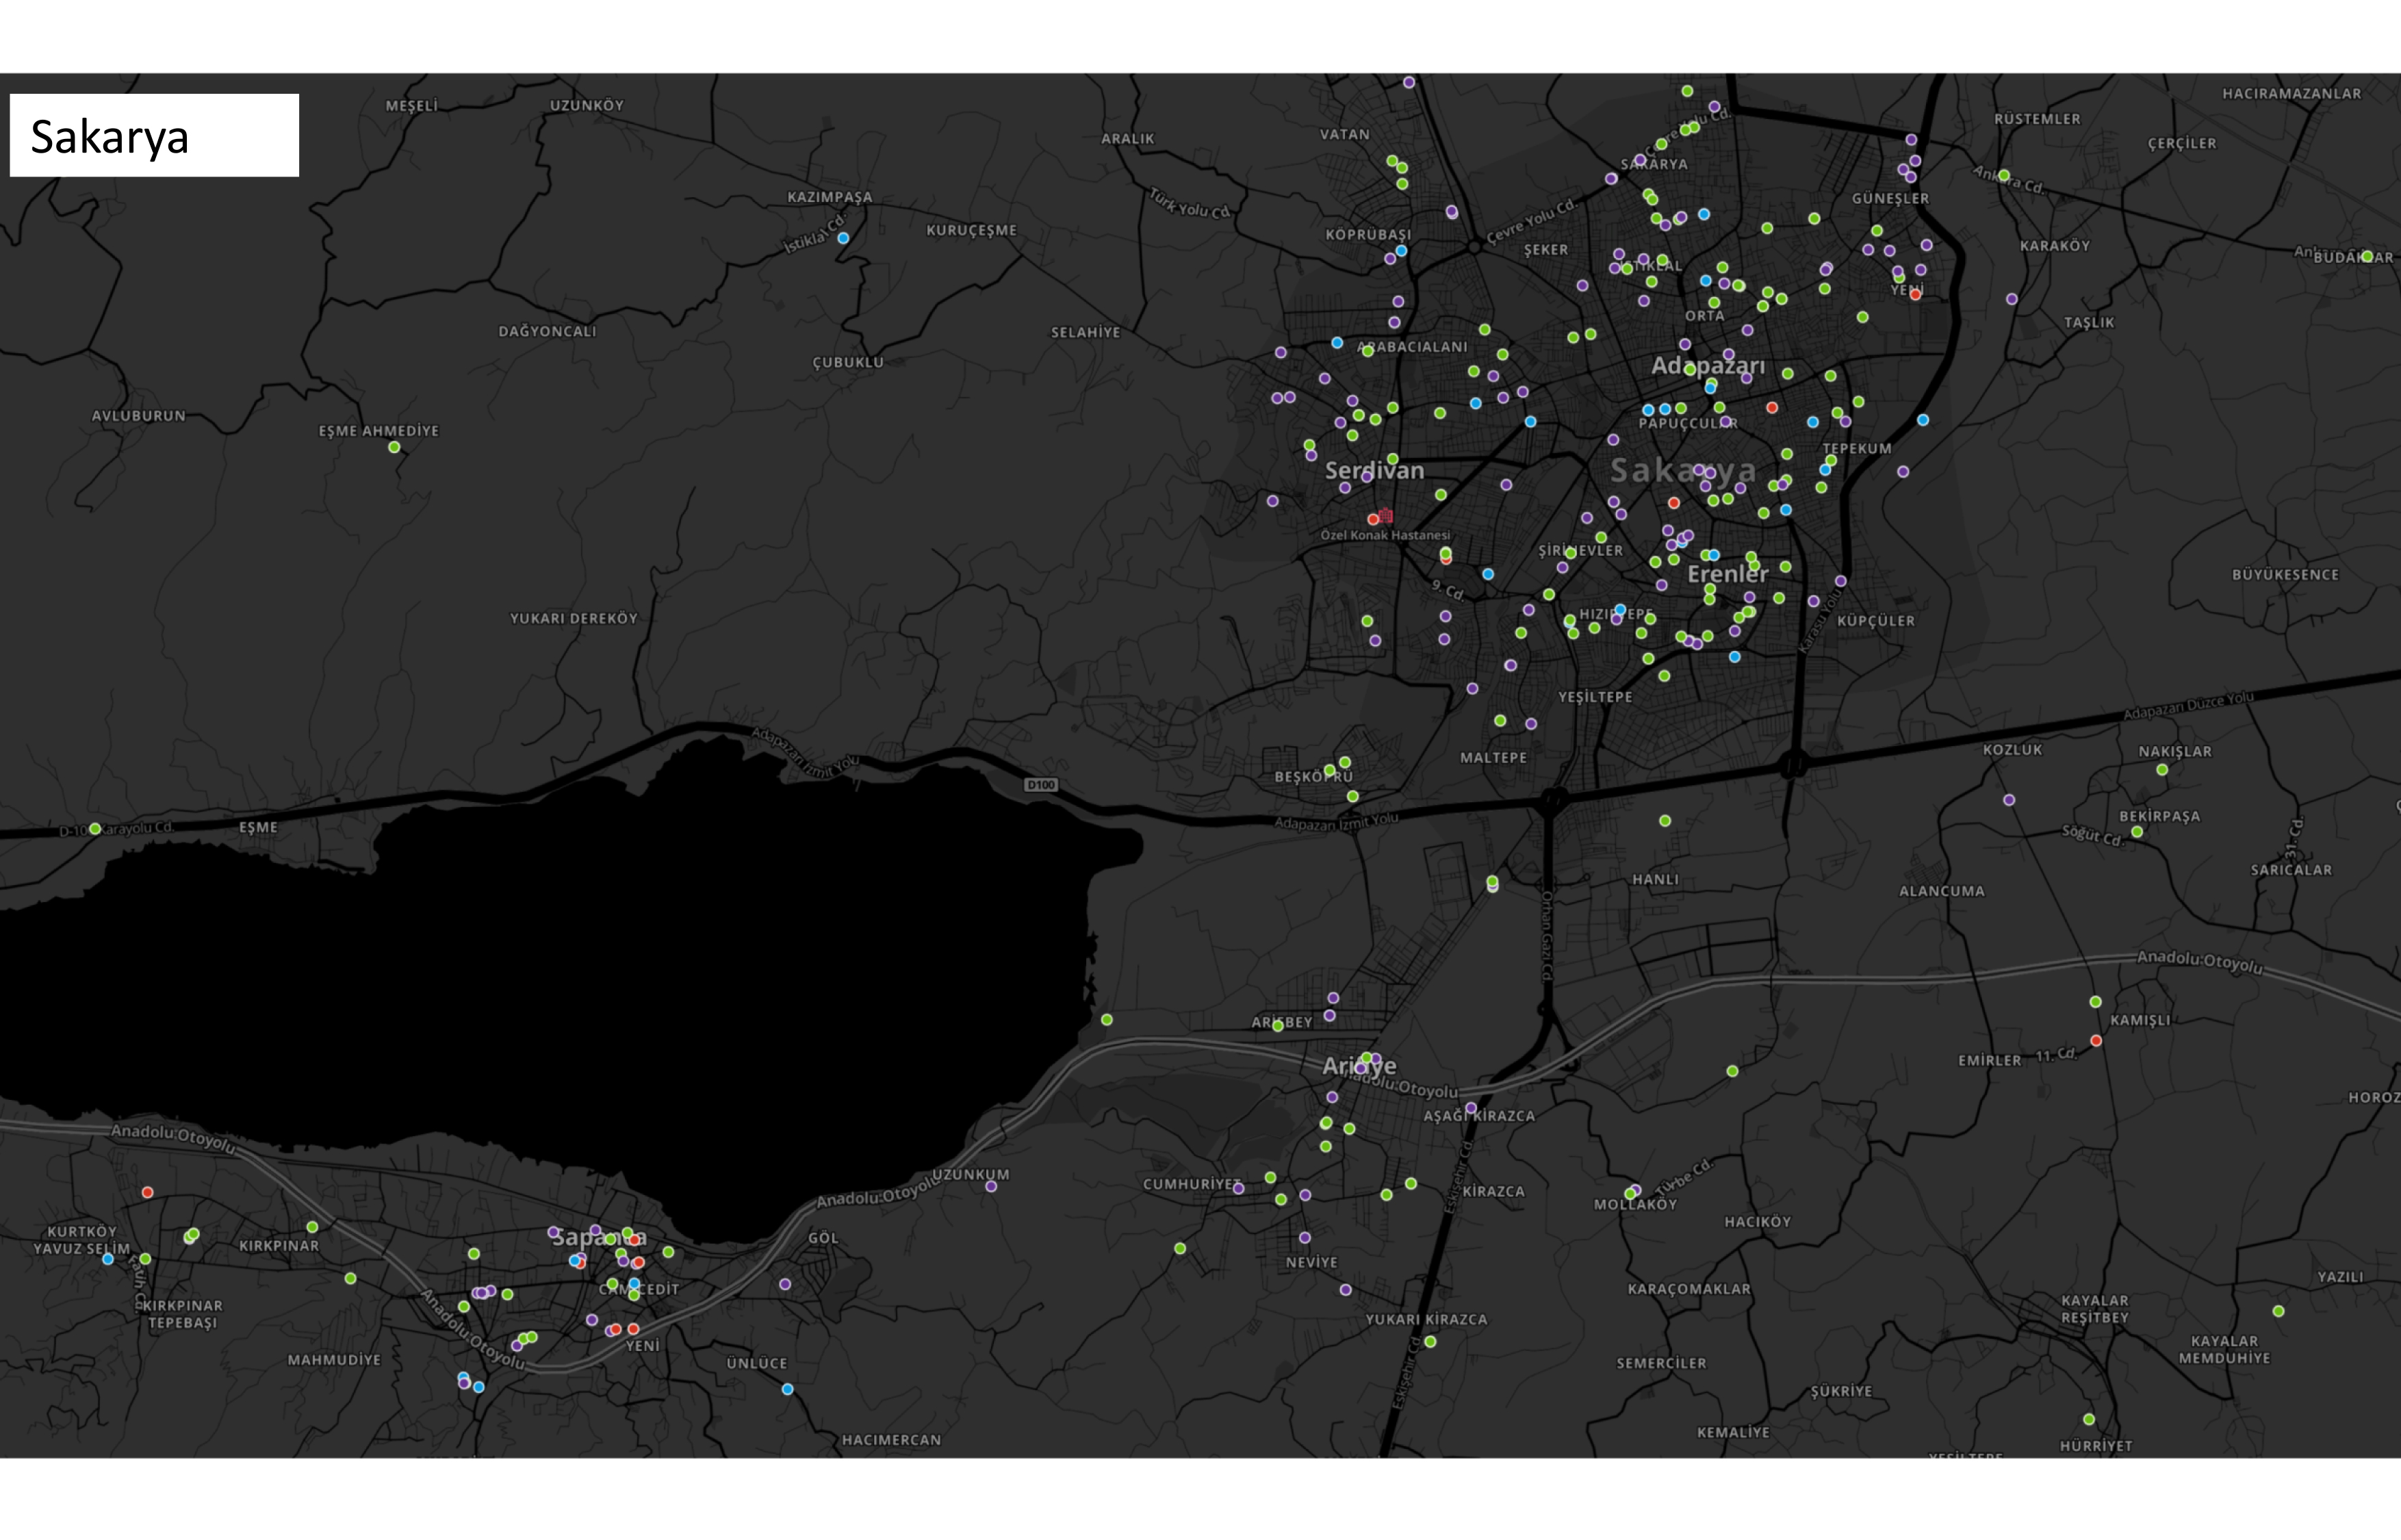The width and height of the screenshot is (2401, 1540).
Task: Click the green dot above Hürriyet label
Action: 2089,1419
